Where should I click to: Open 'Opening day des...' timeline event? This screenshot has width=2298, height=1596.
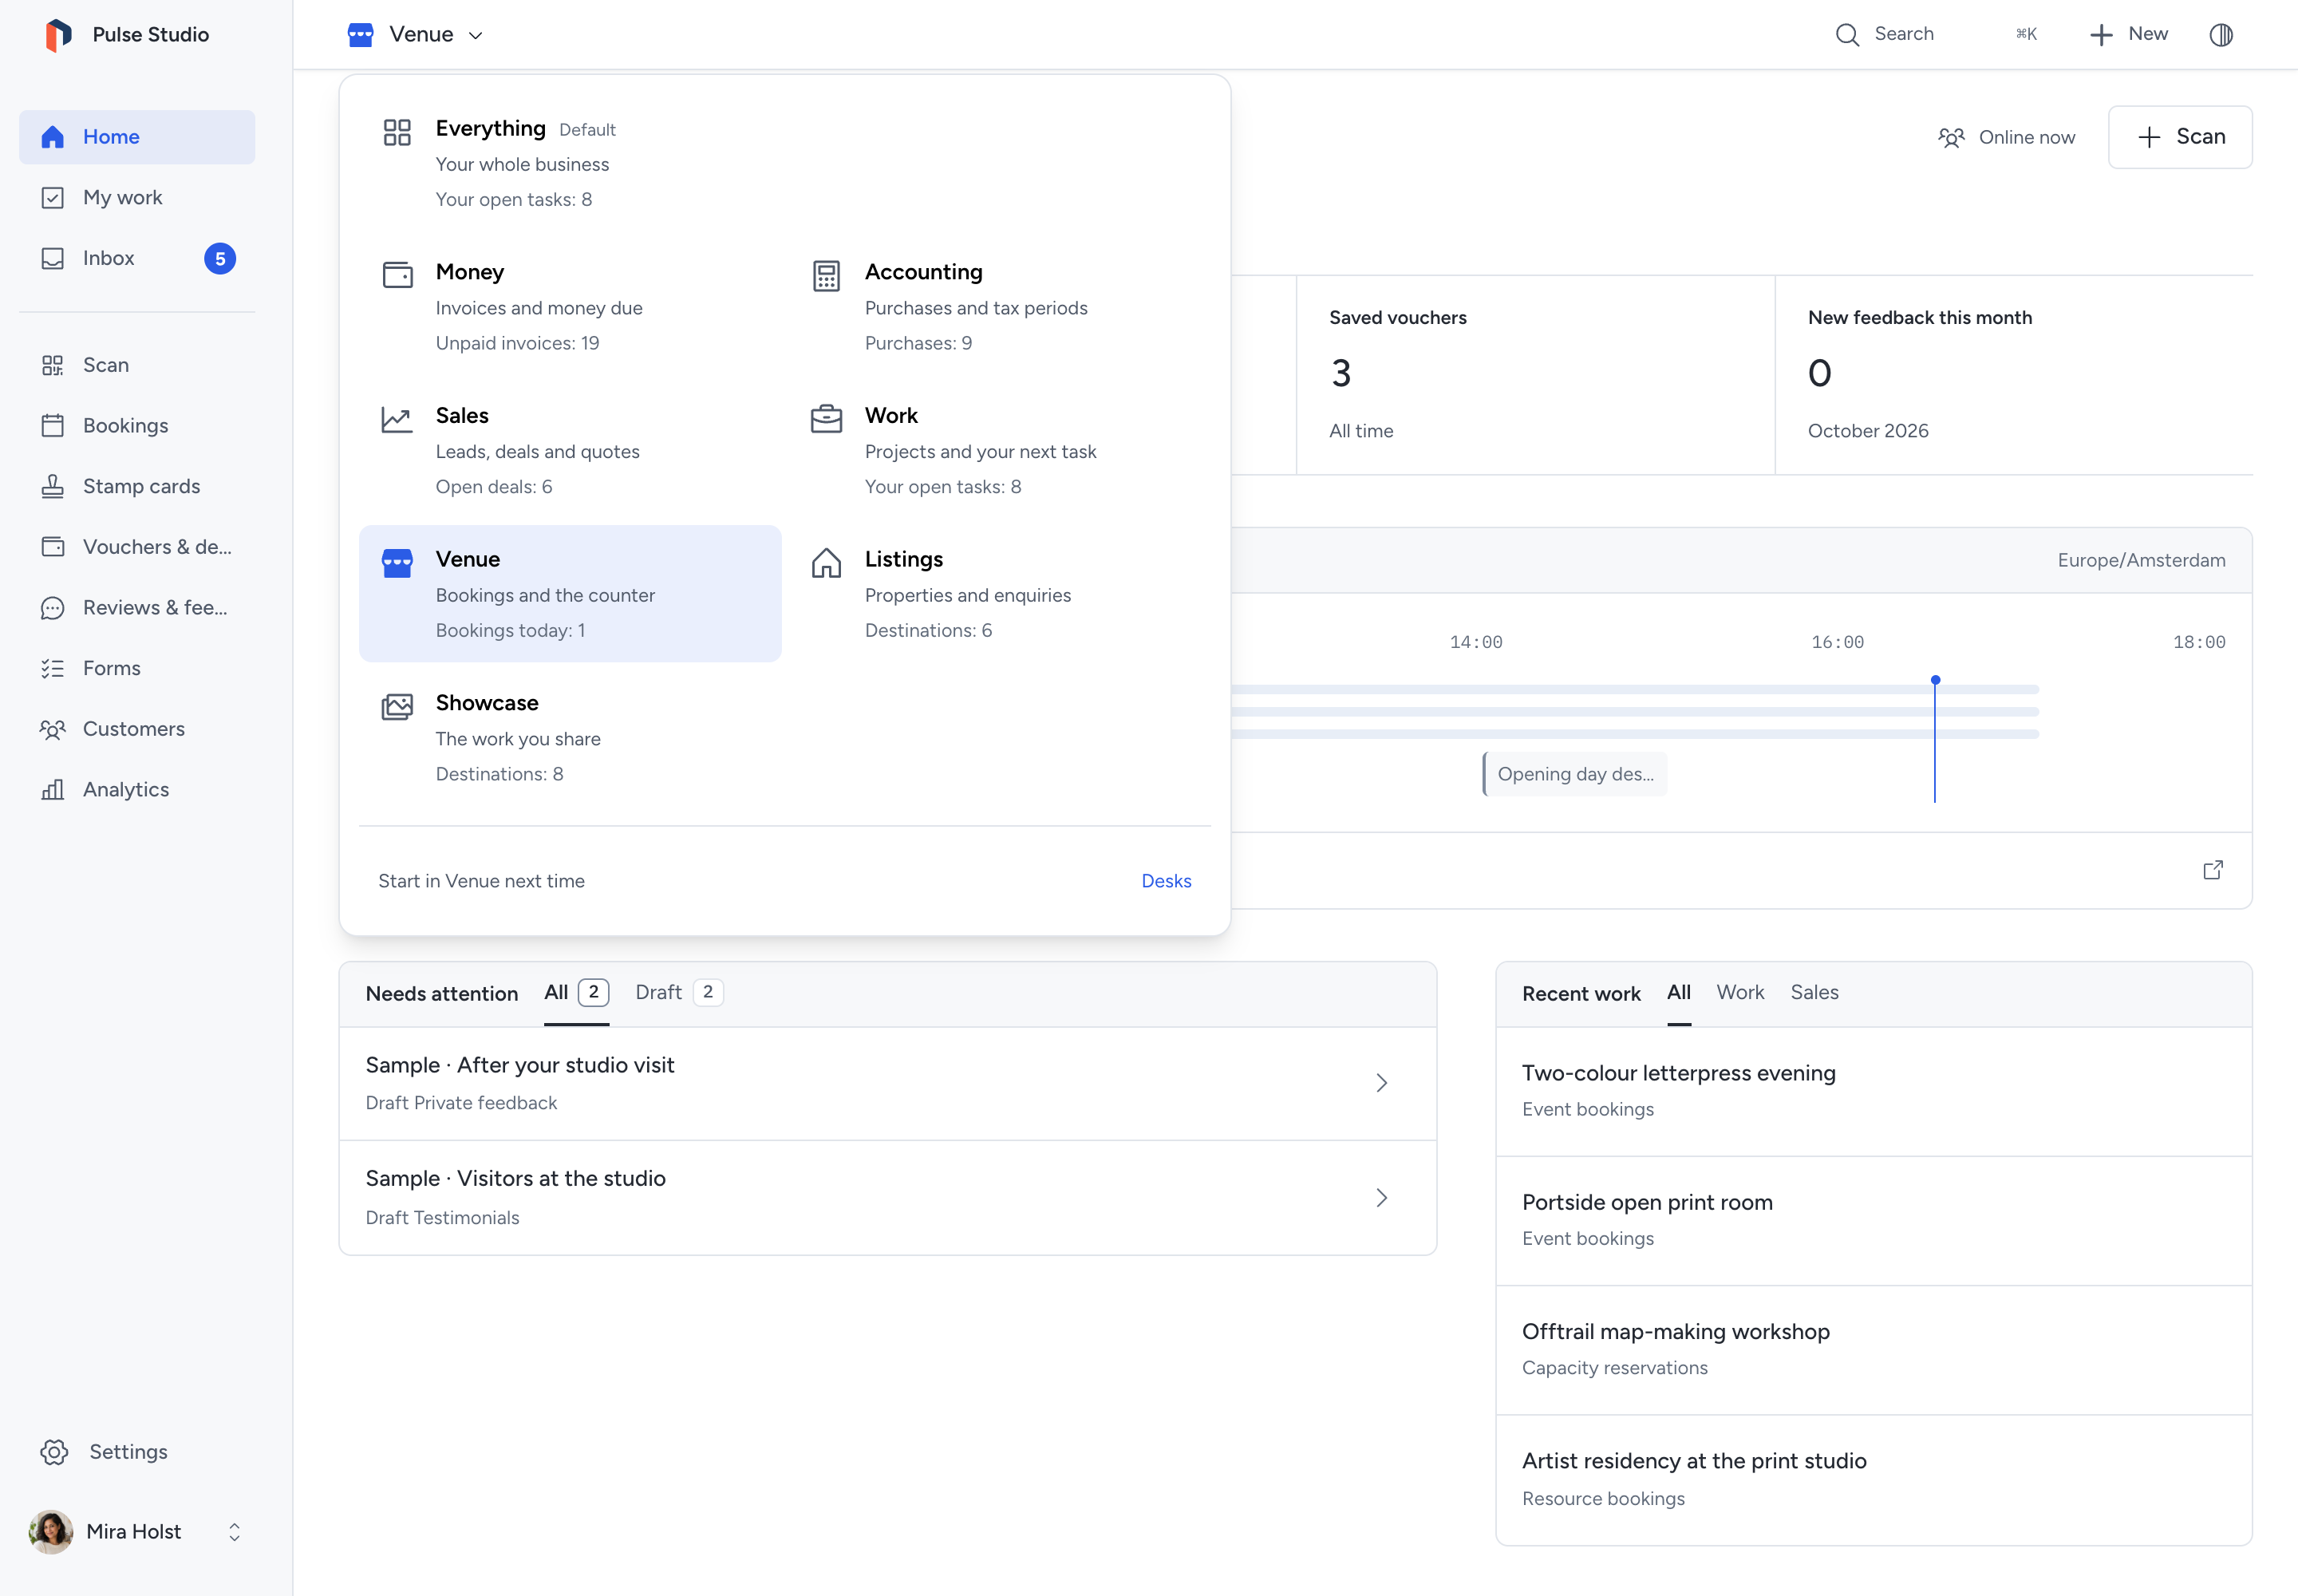pos(1574,775)
